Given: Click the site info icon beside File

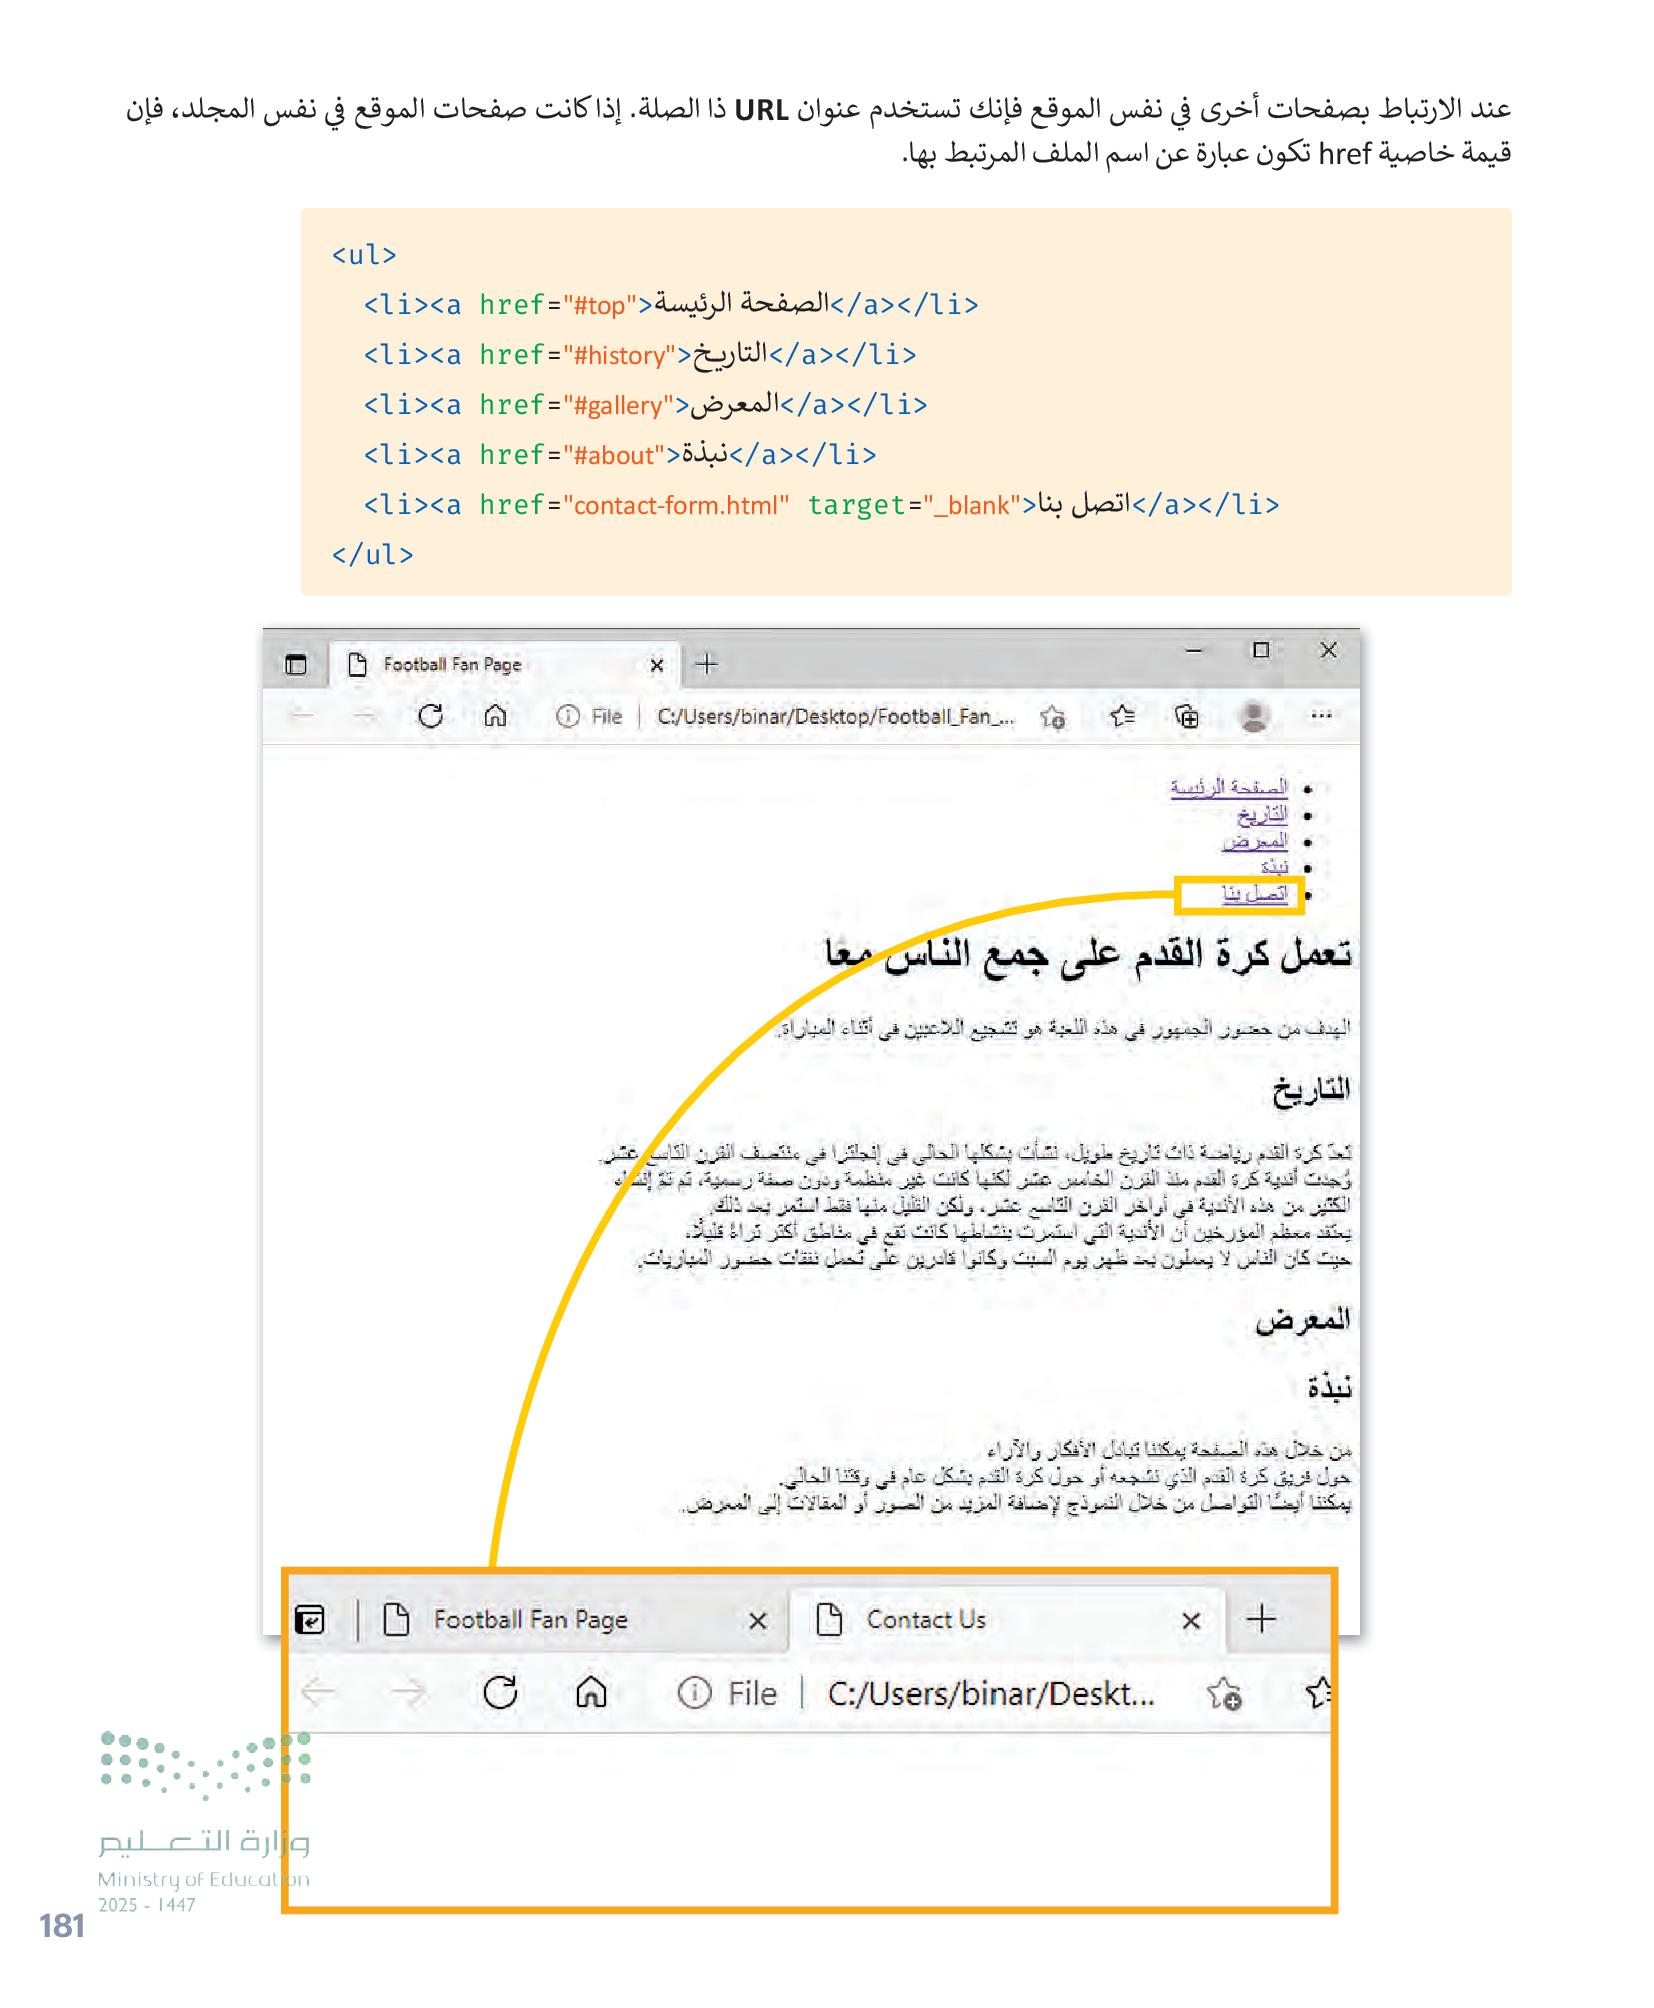Looking at the screenshot, I should click(567, 716).
